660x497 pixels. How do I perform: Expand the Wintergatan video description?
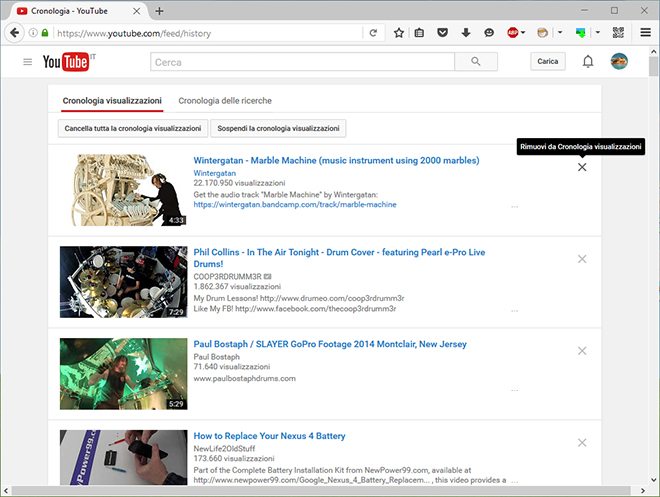(514, 206)
